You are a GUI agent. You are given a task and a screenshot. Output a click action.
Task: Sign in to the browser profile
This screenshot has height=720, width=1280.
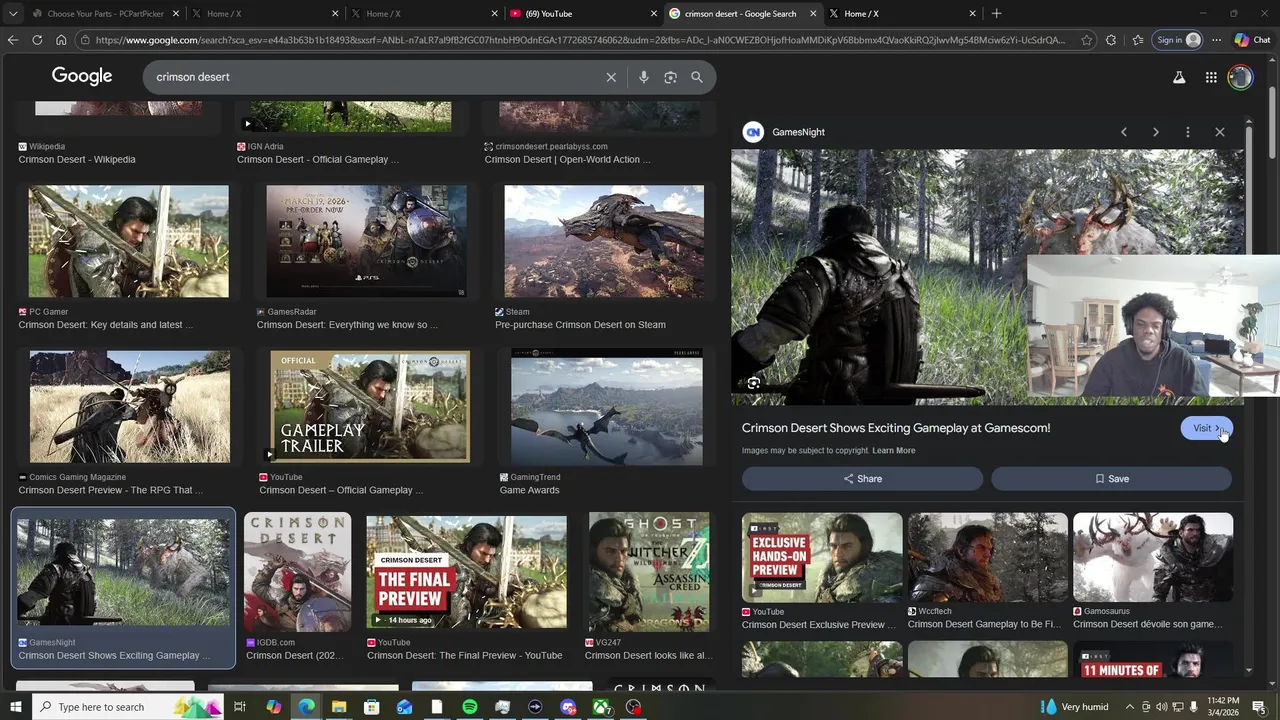pyautogui.click(x=1177, y=40)
